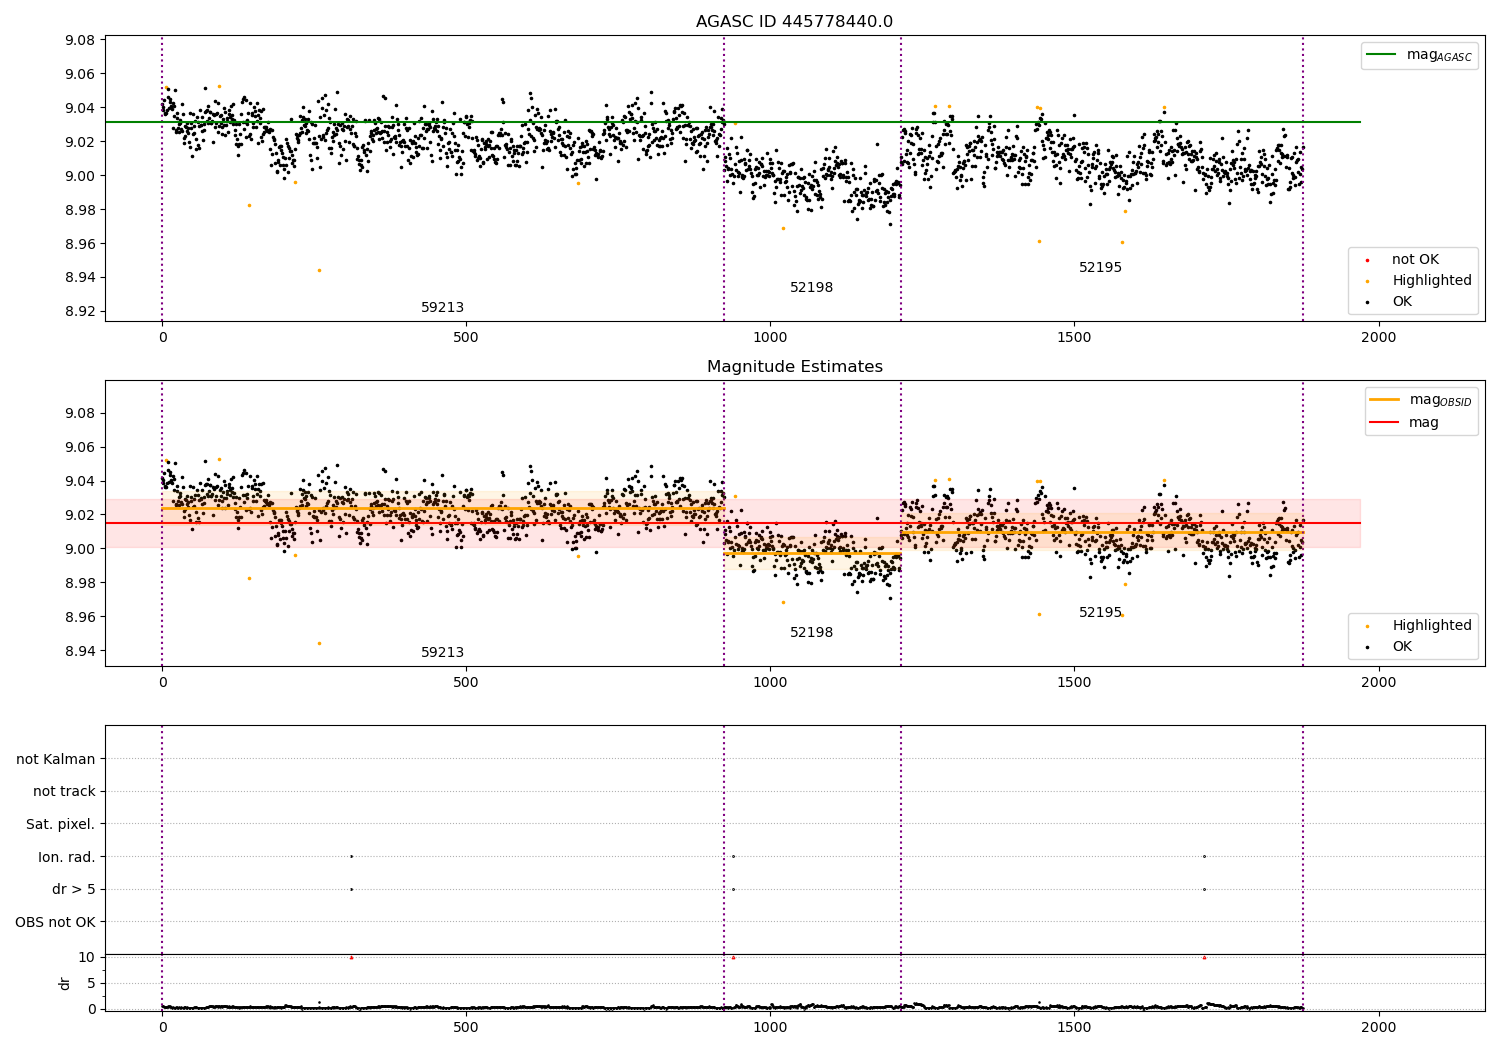Click the 'dr > 5' row label

point(74,890)
